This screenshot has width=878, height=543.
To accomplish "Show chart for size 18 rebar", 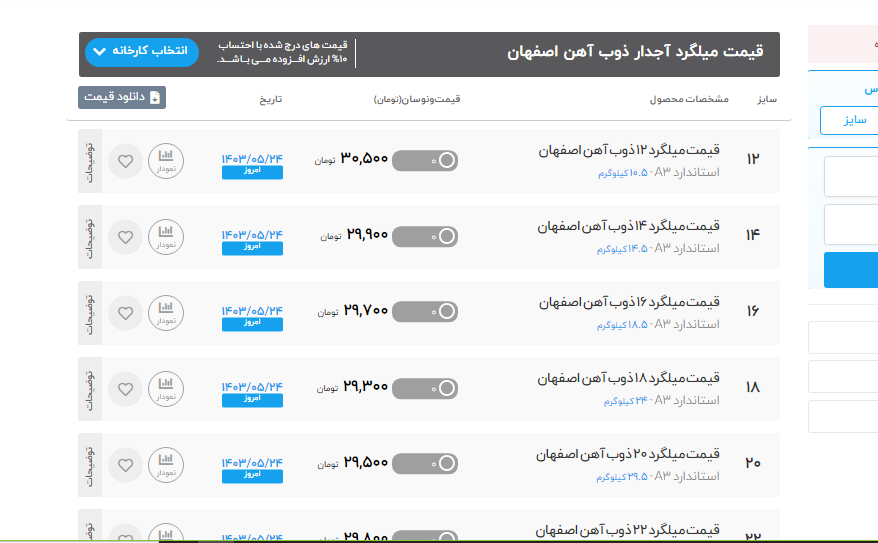I will (x=165, y=388).
